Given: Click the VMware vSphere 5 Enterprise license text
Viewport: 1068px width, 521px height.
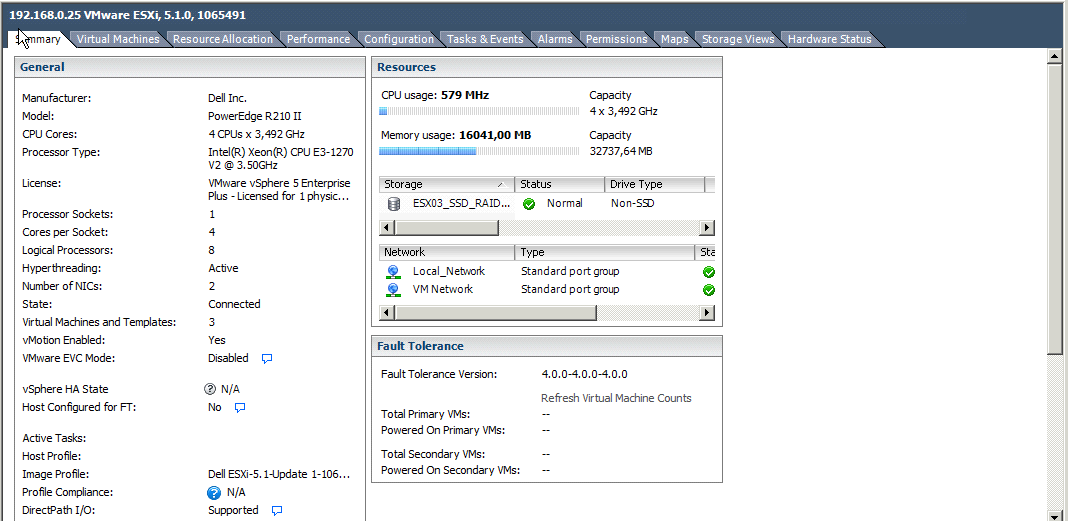Looking at the screenshot, I should point(279,190).
